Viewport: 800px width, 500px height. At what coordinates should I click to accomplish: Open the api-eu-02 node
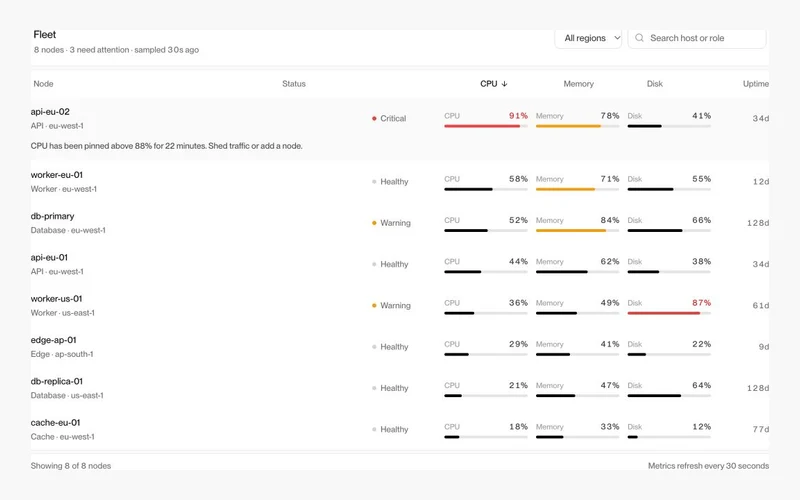pos(50,112)
